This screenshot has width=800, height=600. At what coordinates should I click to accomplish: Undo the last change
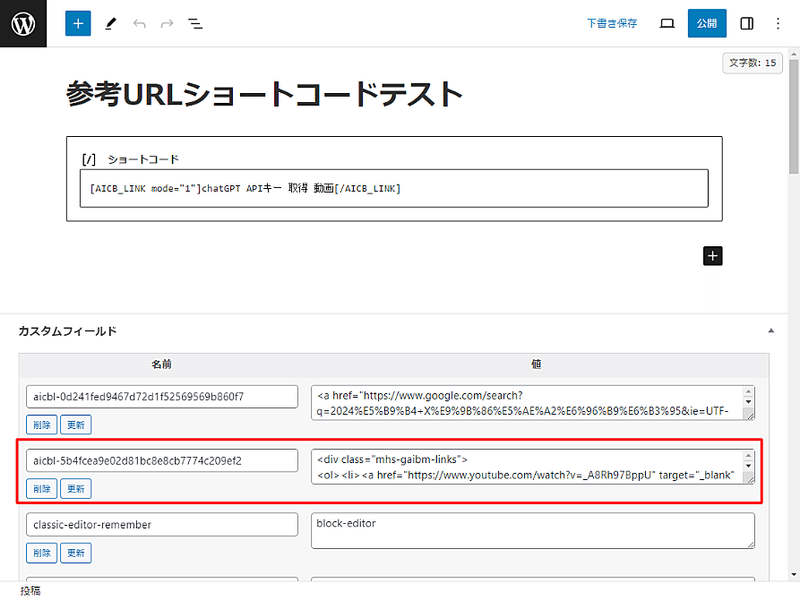[x=139, y=23]
